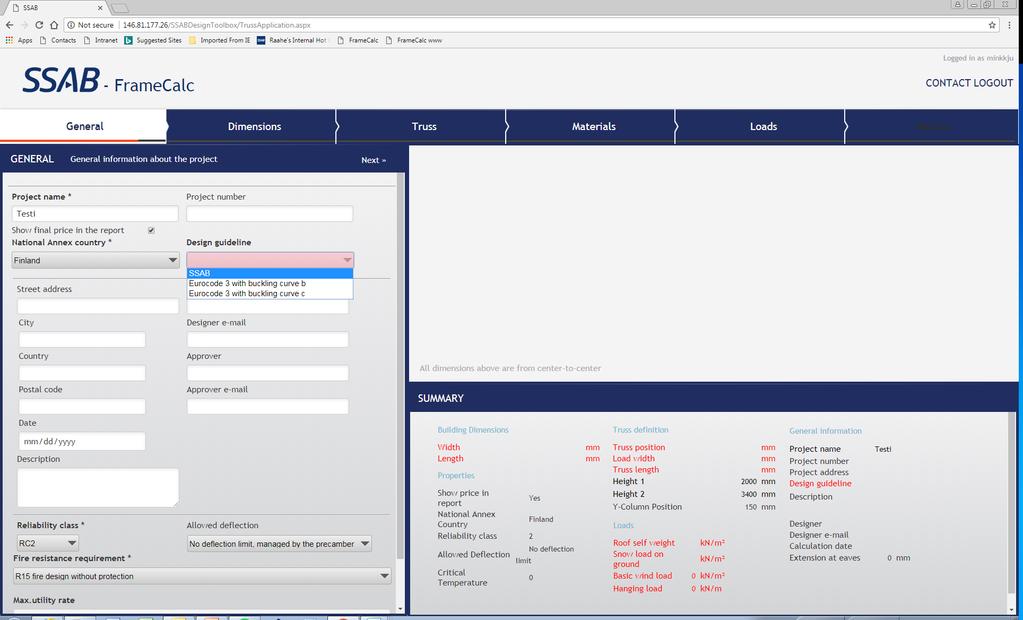
Task: Select Eurocode 3 with buckling curve c
Action: [x=269, y=294]
